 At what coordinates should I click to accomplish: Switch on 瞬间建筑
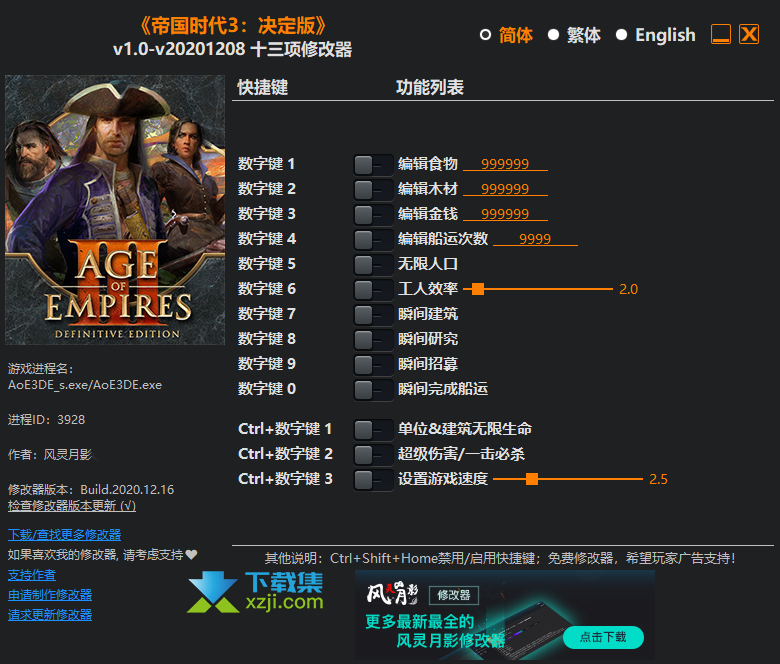point(373,315)
